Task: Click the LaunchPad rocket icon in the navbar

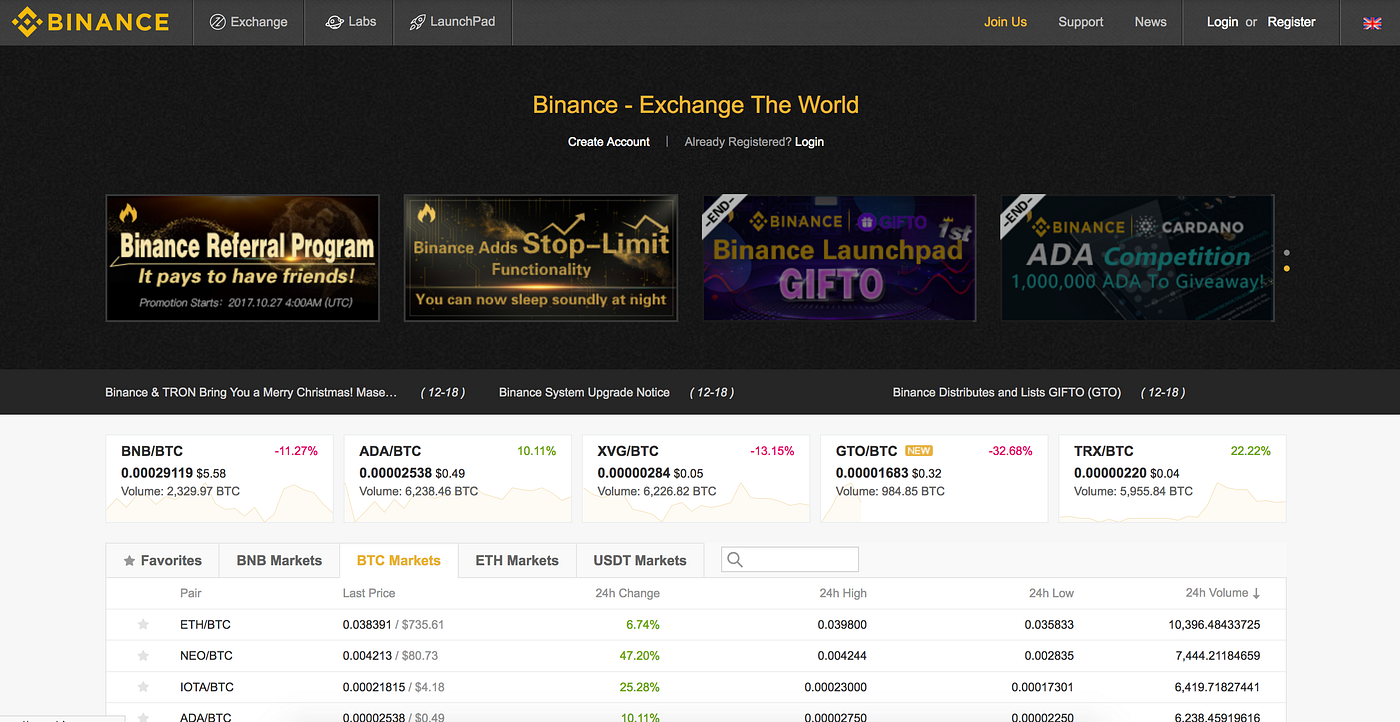Action: pyautogui.click(x=418, y=22)
